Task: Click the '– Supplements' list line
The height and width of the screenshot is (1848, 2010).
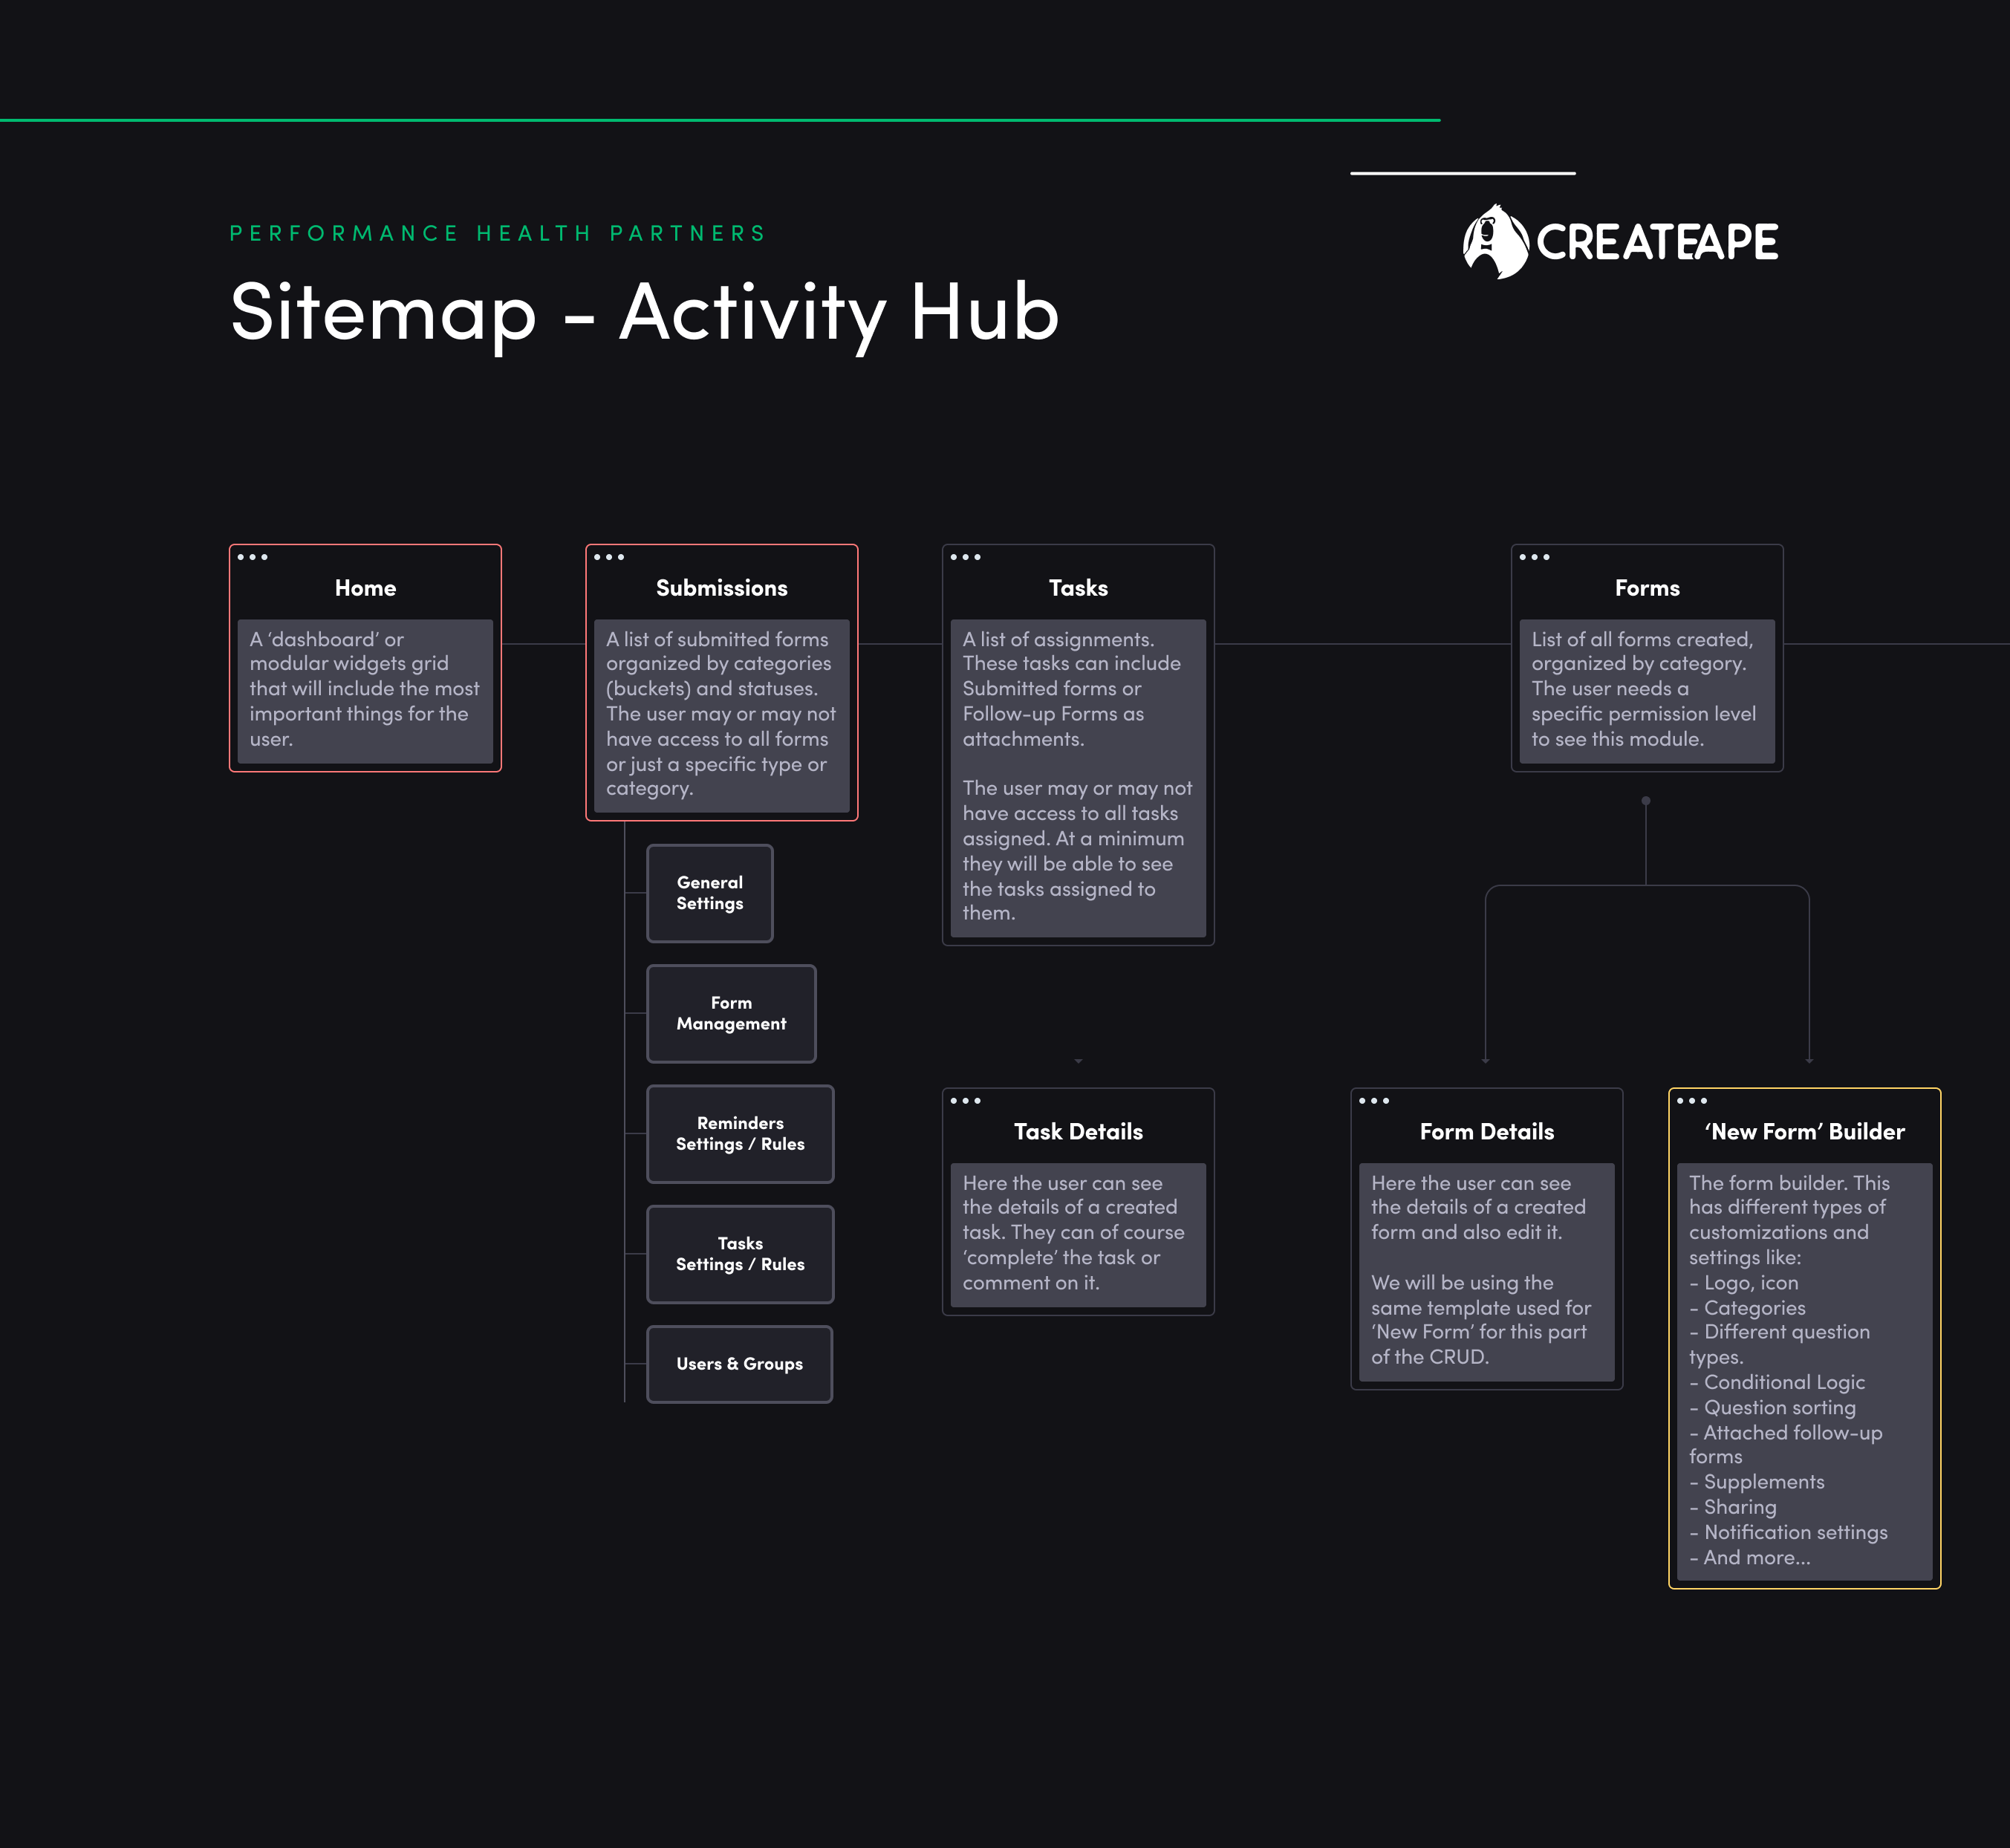Action: [1757, 1482]
